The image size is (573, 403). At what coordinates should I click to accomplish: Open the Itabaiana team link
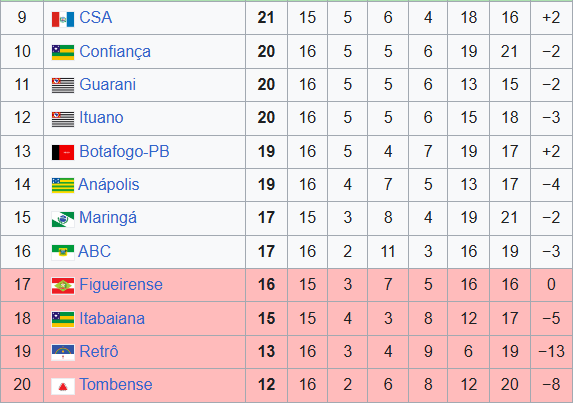pos(112,318)
